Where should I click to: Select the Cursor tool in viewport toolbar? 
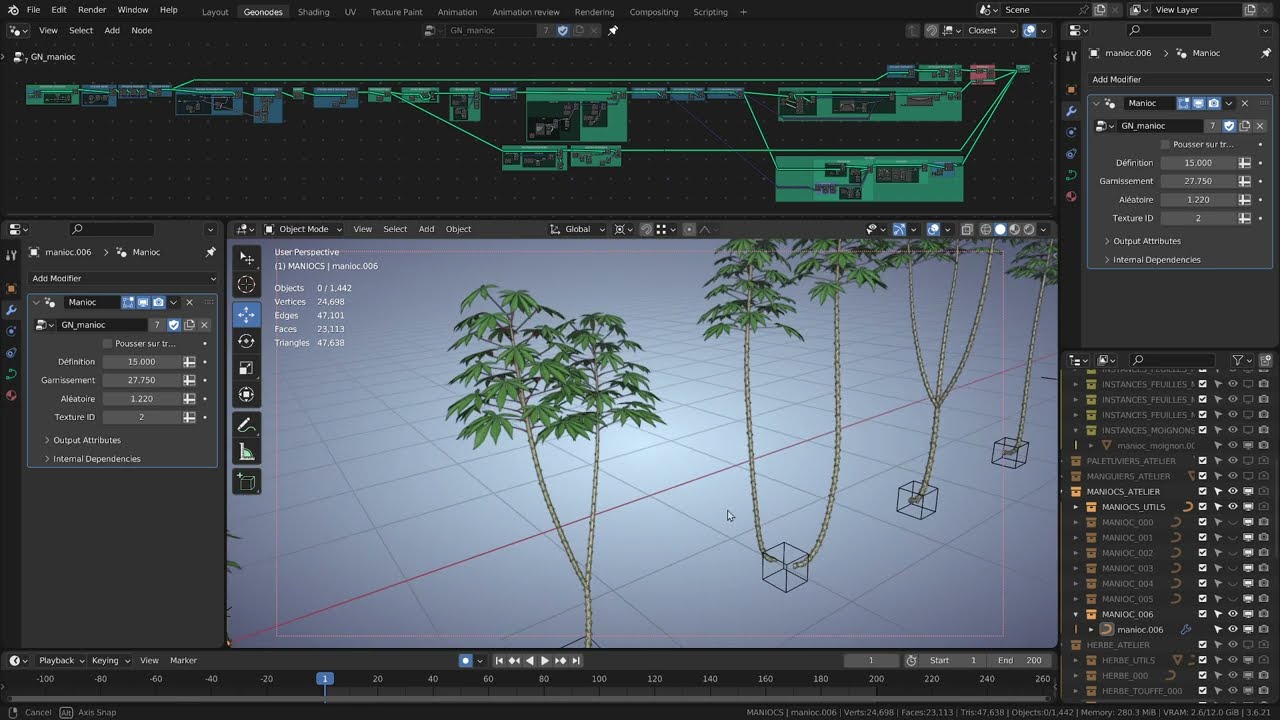246,285
